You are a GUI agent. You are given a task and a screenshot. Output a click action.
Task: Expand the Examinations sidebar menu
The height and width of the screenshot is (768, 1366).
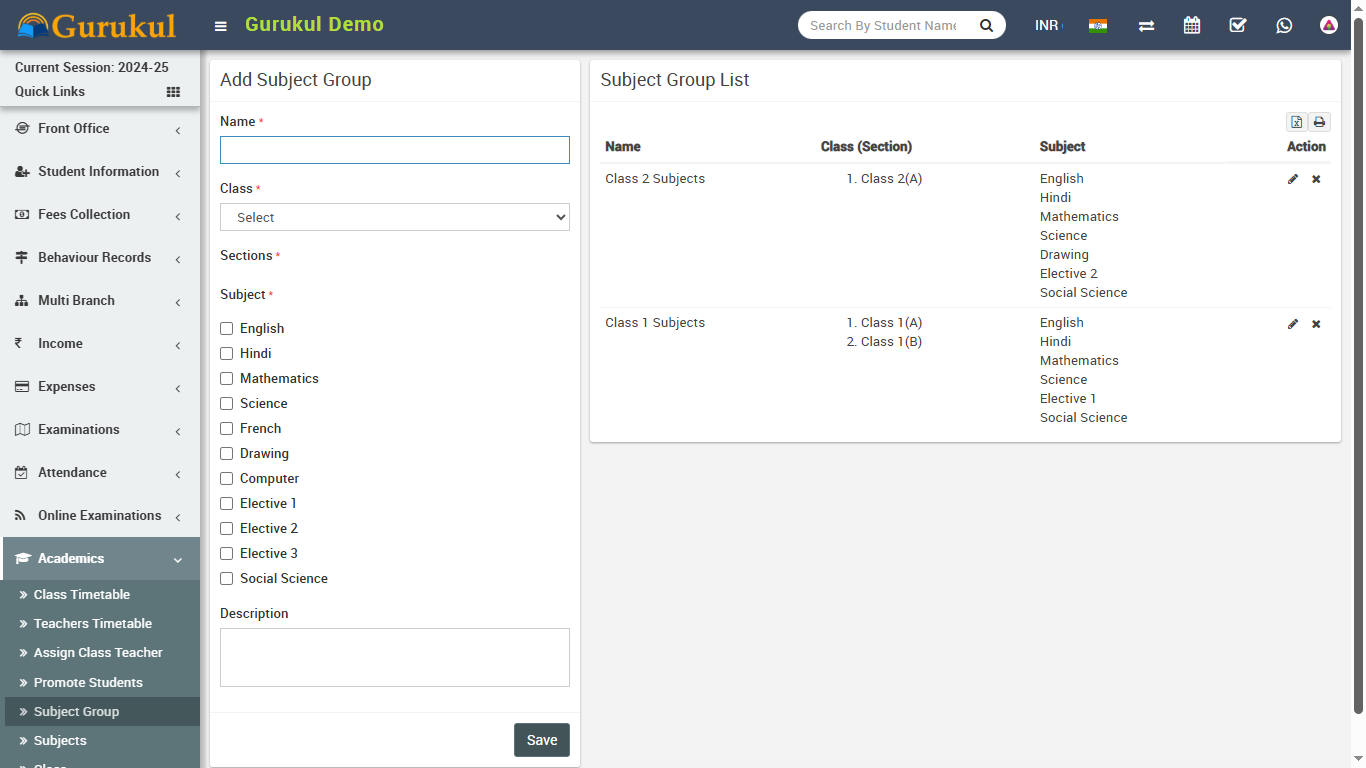[100, 430]
